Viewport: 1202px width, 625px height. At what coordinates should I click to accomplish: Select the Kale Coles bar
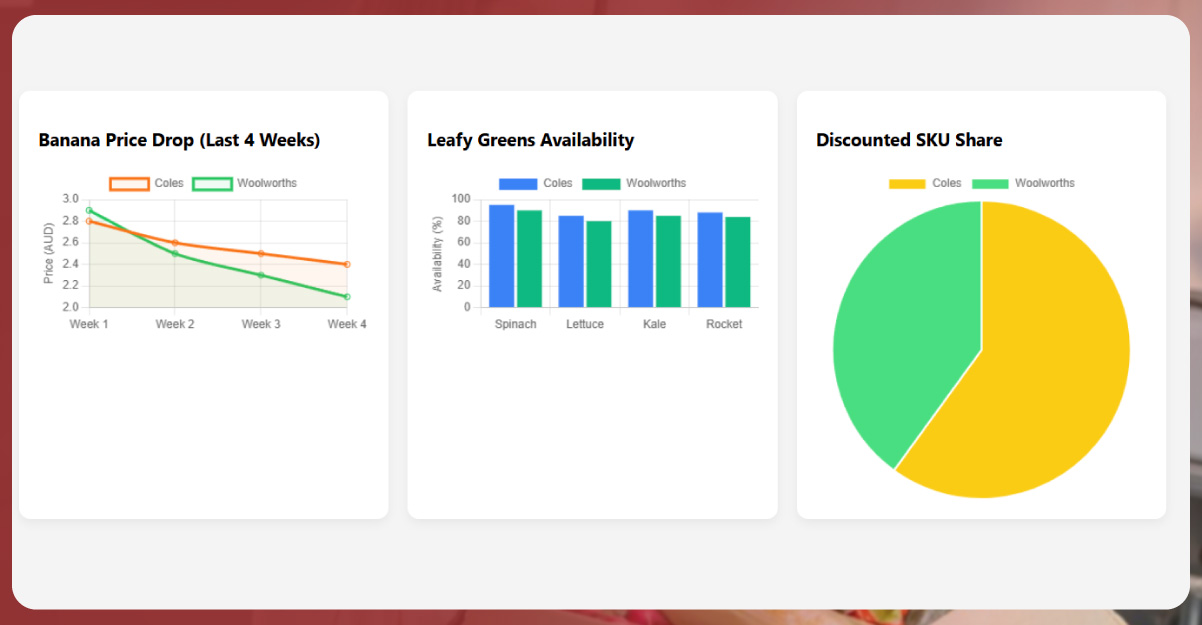pyautogui.click(x=640, y=258)
